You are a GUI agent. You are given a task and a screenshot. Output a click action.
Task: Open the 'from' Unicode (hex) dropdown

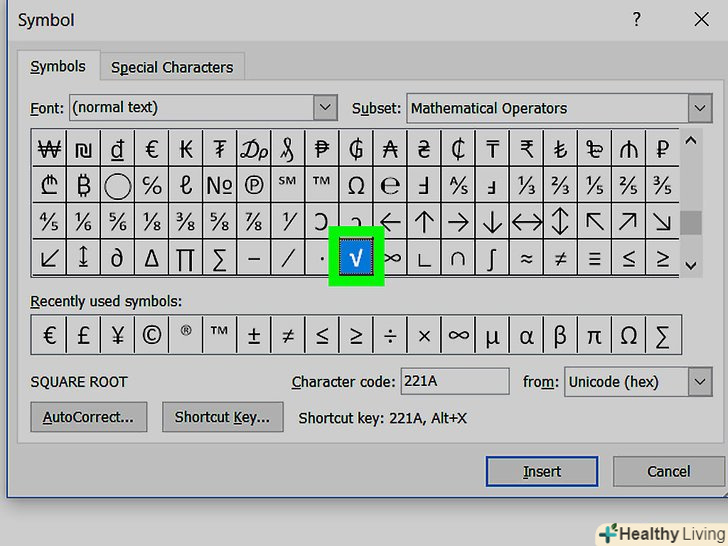click(x=700, y=382)
